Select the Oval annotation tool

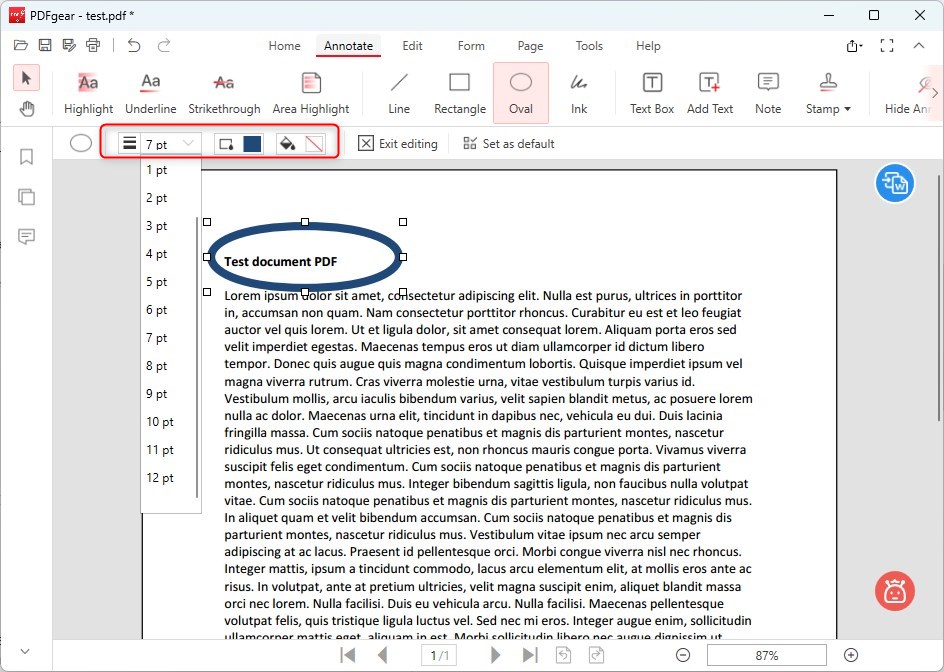[520, 89]
